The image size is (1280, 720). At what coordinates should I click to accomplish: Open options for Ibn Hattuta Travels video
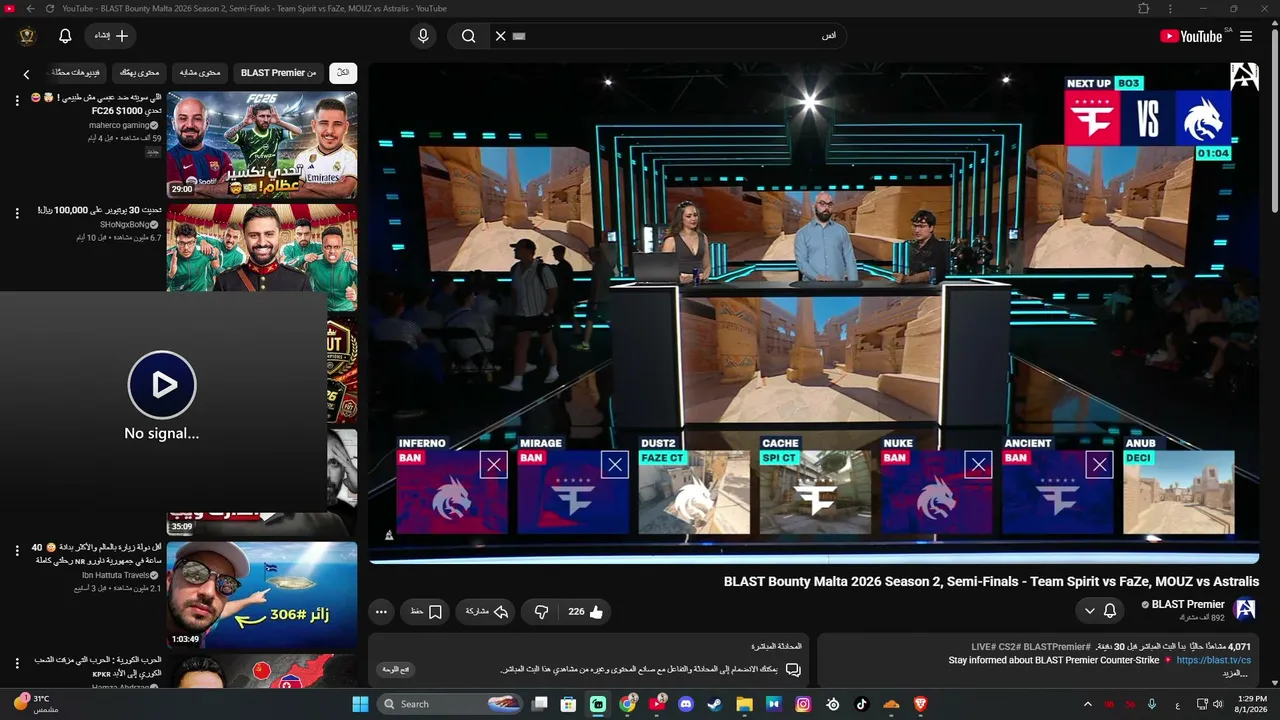tap(17, 551)
